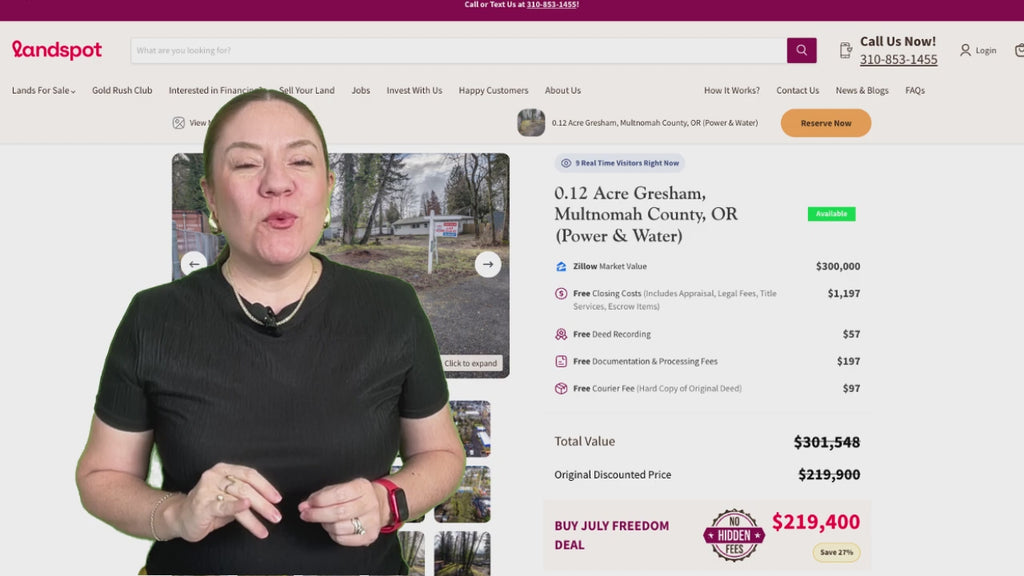Go to previous photo with left arrow
Viewport: 1024px width, 576px height.
click(x=194, y=264)
